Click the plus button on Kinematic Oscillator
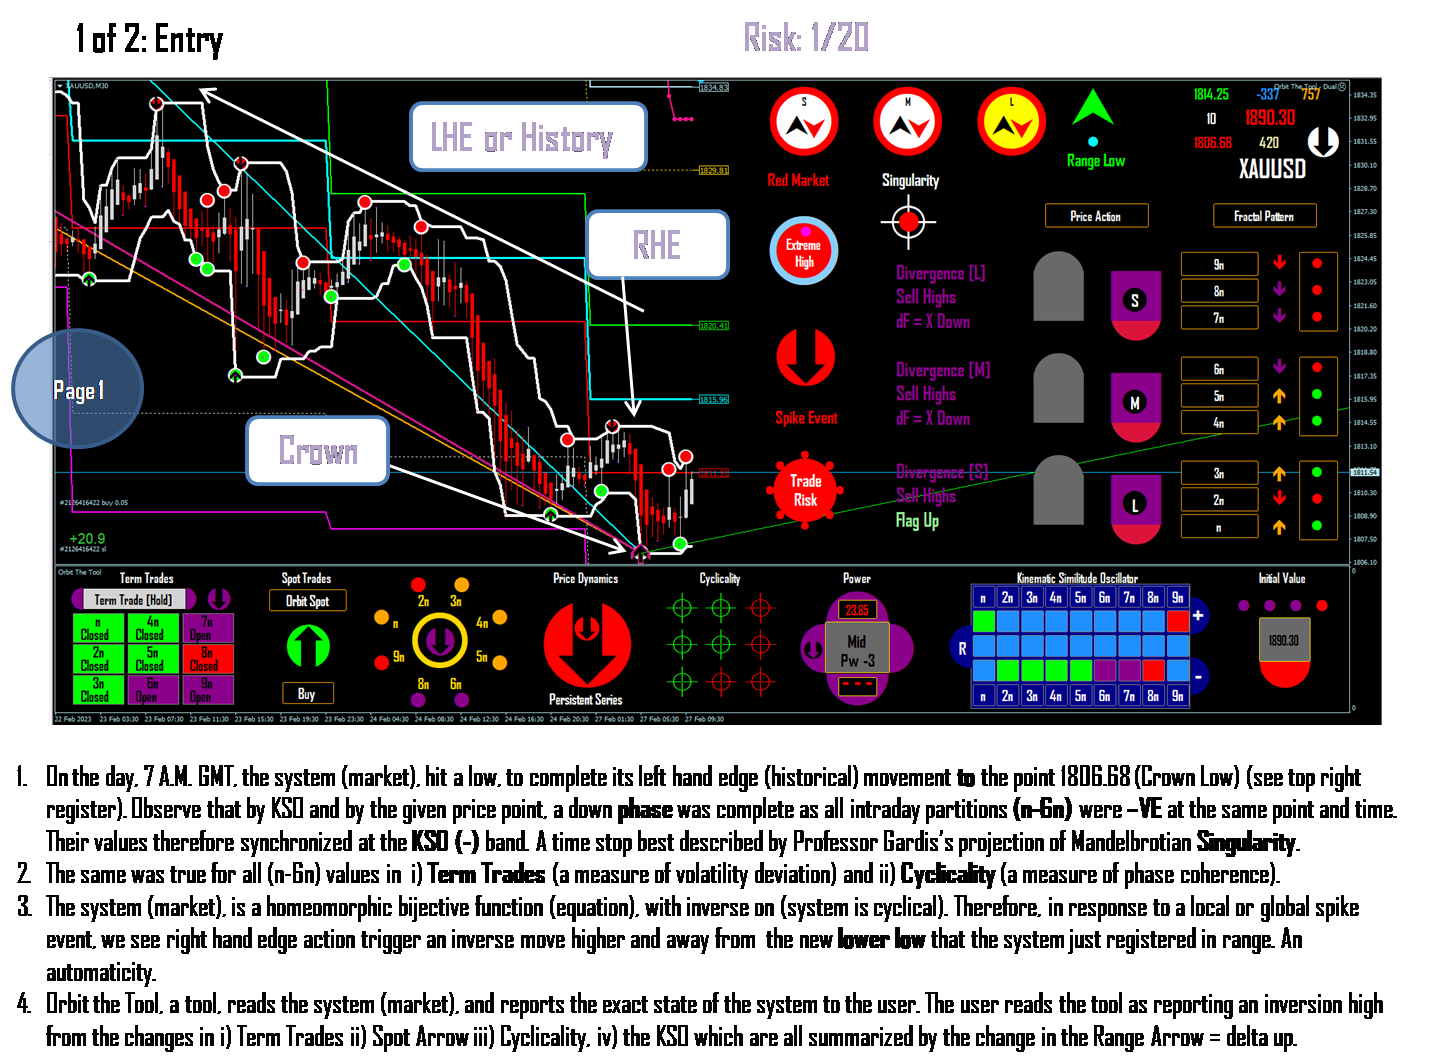Screen dimensions: 1432x1062 point(1198,616)
